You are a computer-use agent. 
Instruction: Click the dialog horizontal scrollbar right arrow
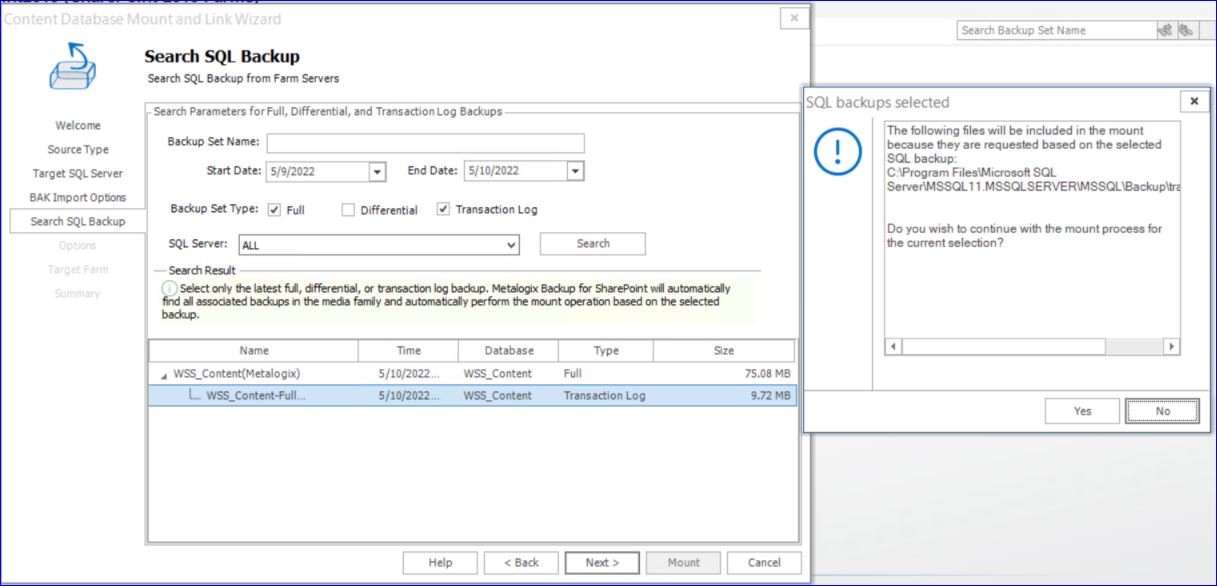point(1171,346)
